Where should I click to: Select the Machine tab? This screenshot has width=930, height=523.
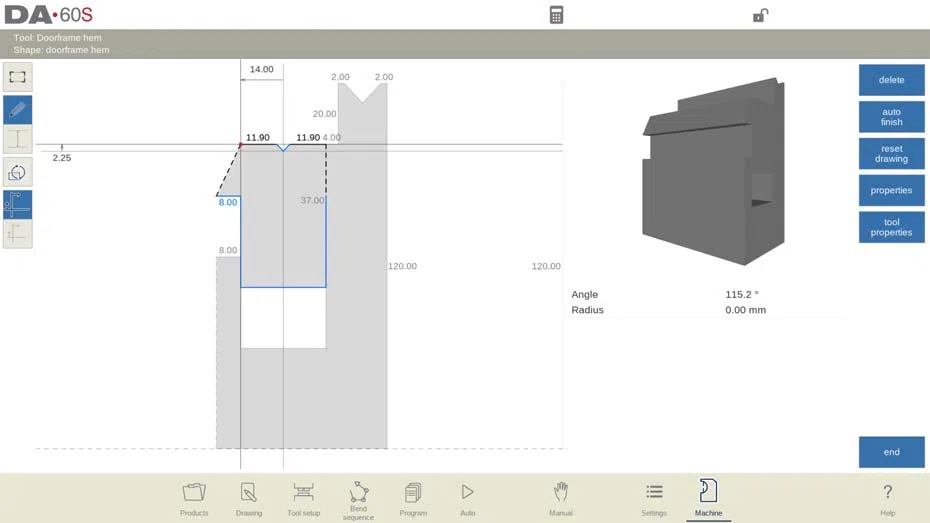pyautogui.click(x=708, y=499)
